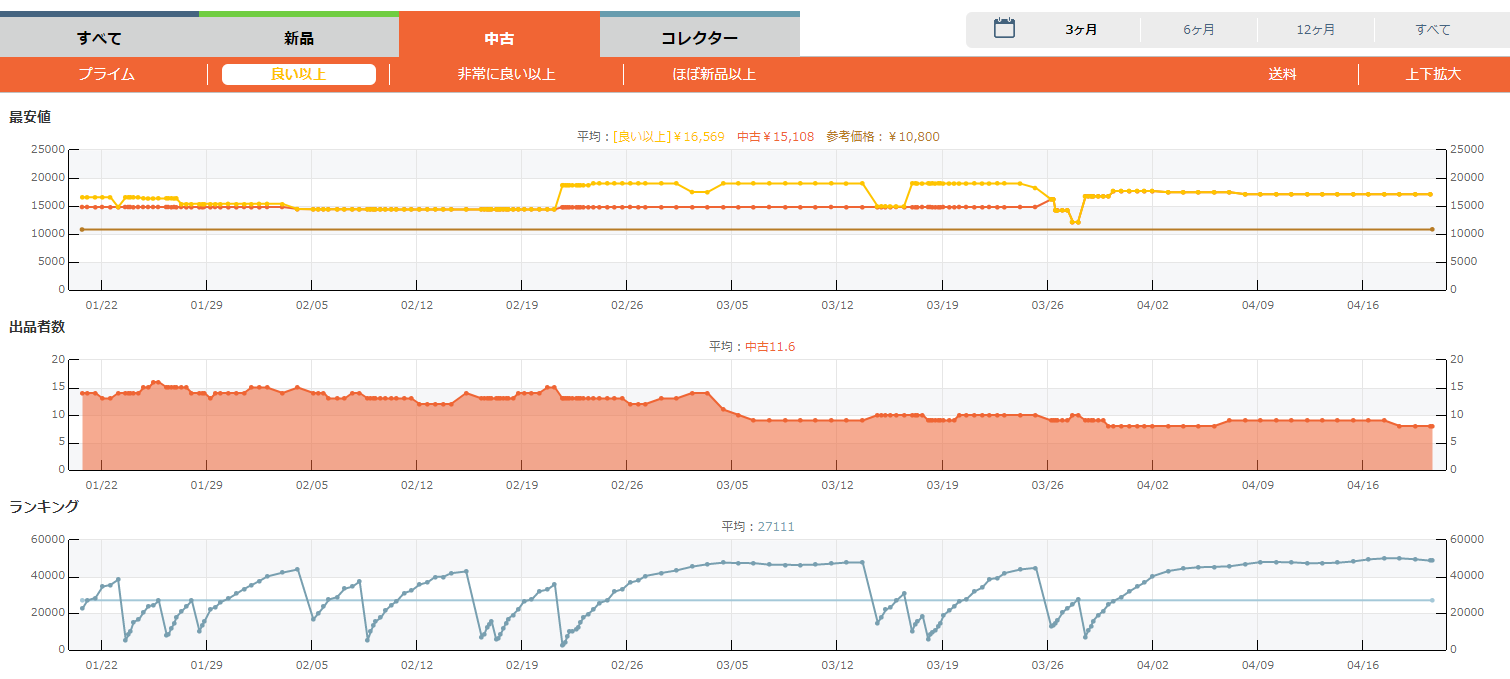Select the 中古 tab
The height and width of the screenshot is (679, 1510).
click(x=499, y=38)
